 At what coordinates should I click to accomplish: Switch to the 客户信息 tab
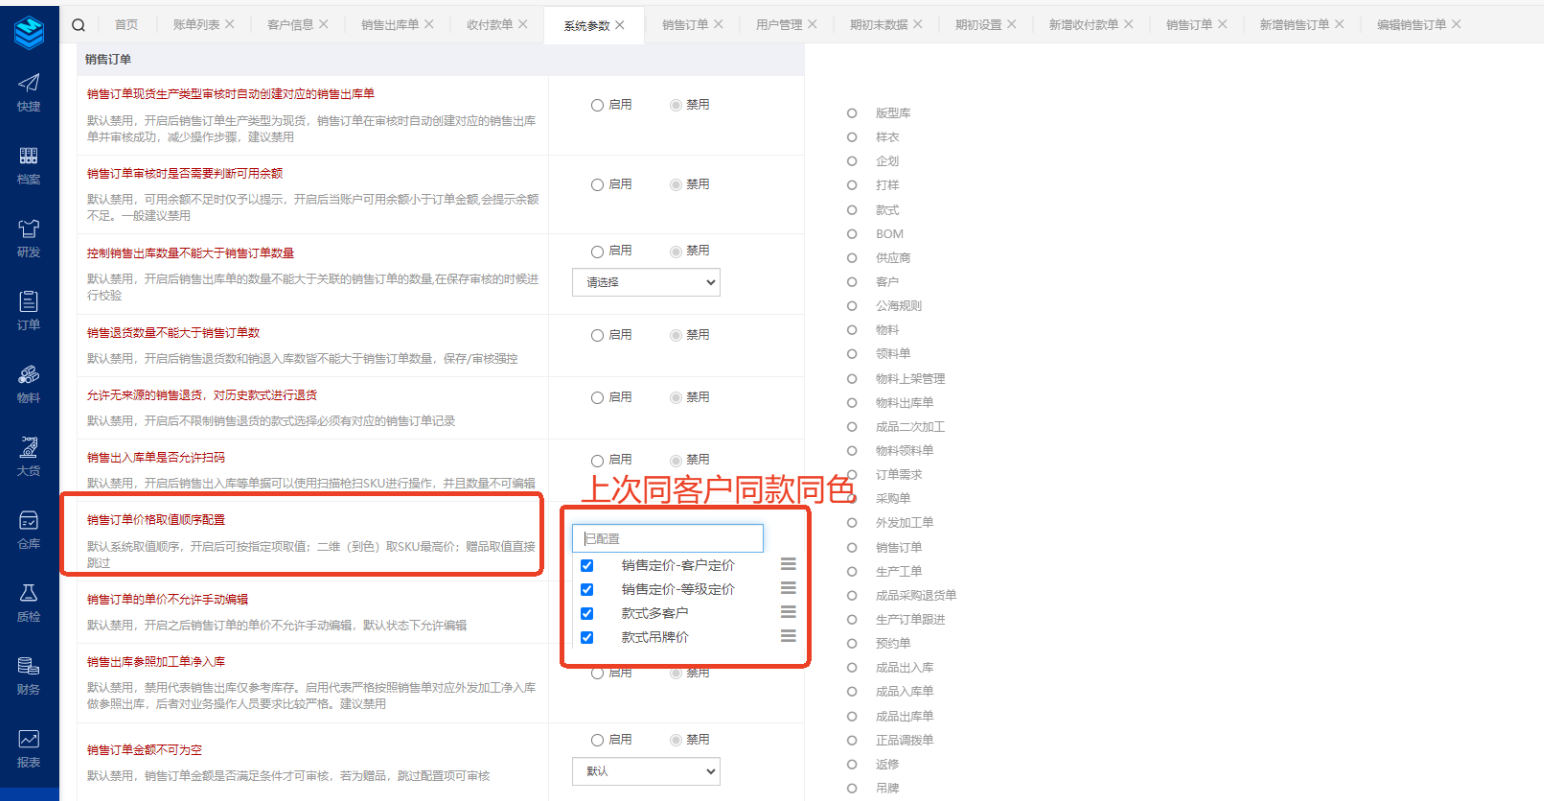point(290,25)
